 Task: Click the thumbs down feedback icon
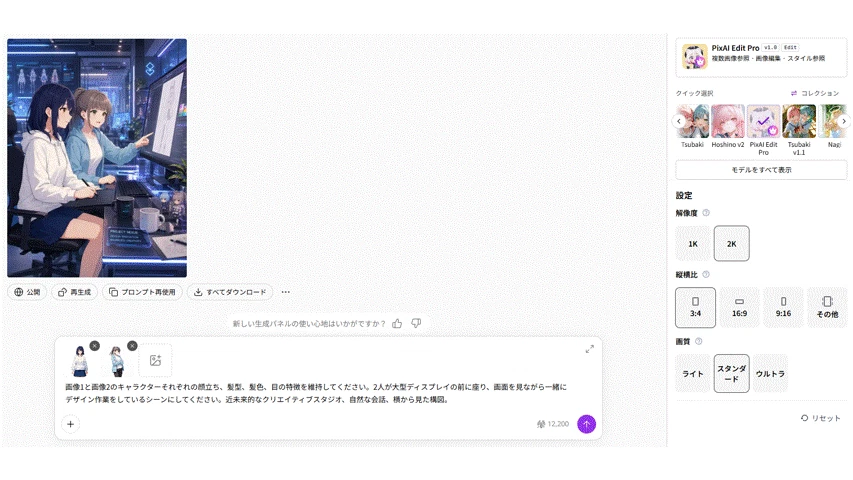point(416,323)
